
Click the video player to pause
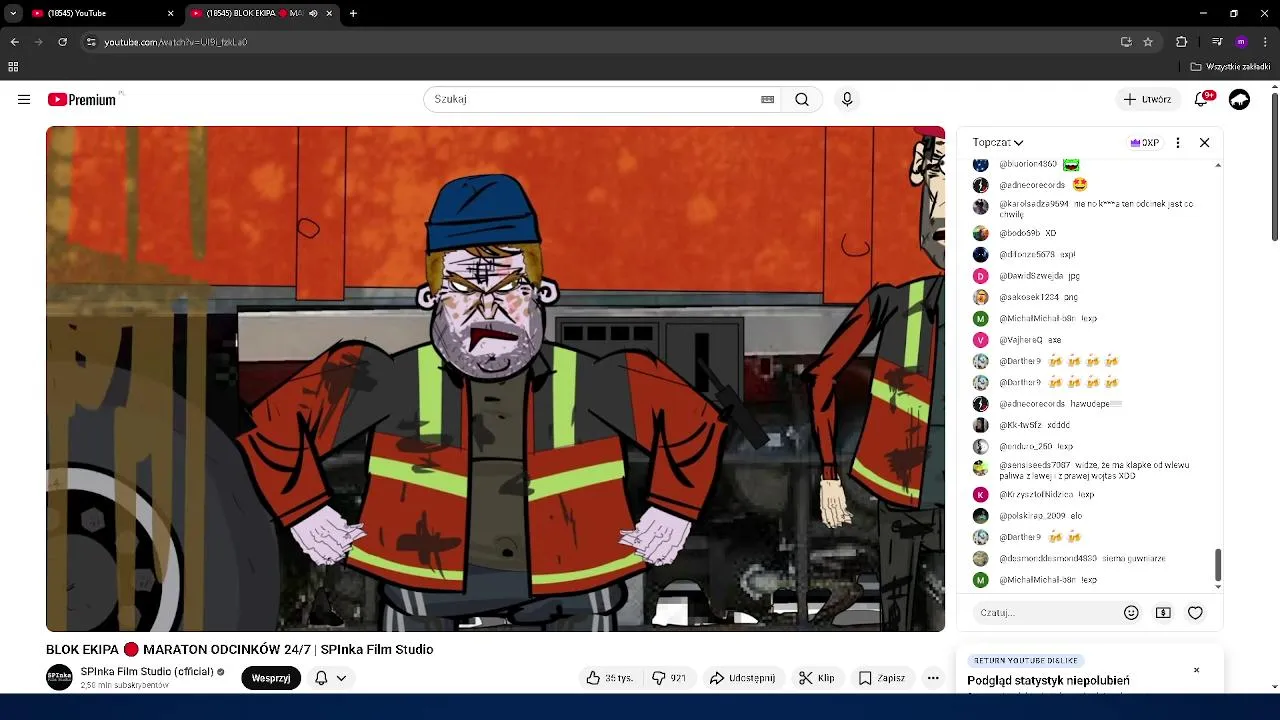(495, 379)
